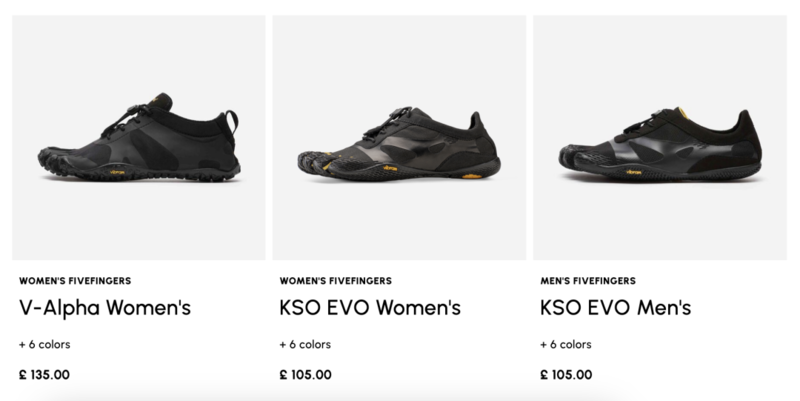Click the £ 105.00 price of KSO EVO Women's
The image size is (800, 401).
pos(306,375)
